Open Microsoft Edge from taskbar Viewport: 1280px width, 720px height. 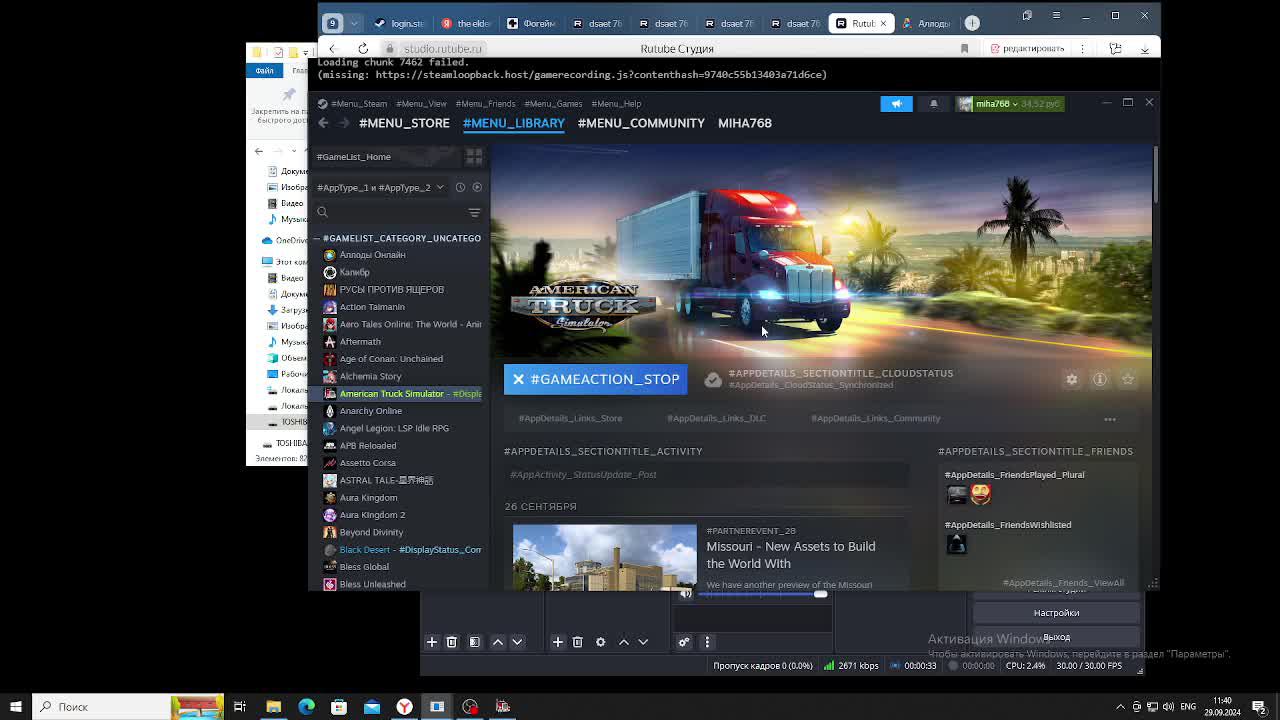coord(306,707)
